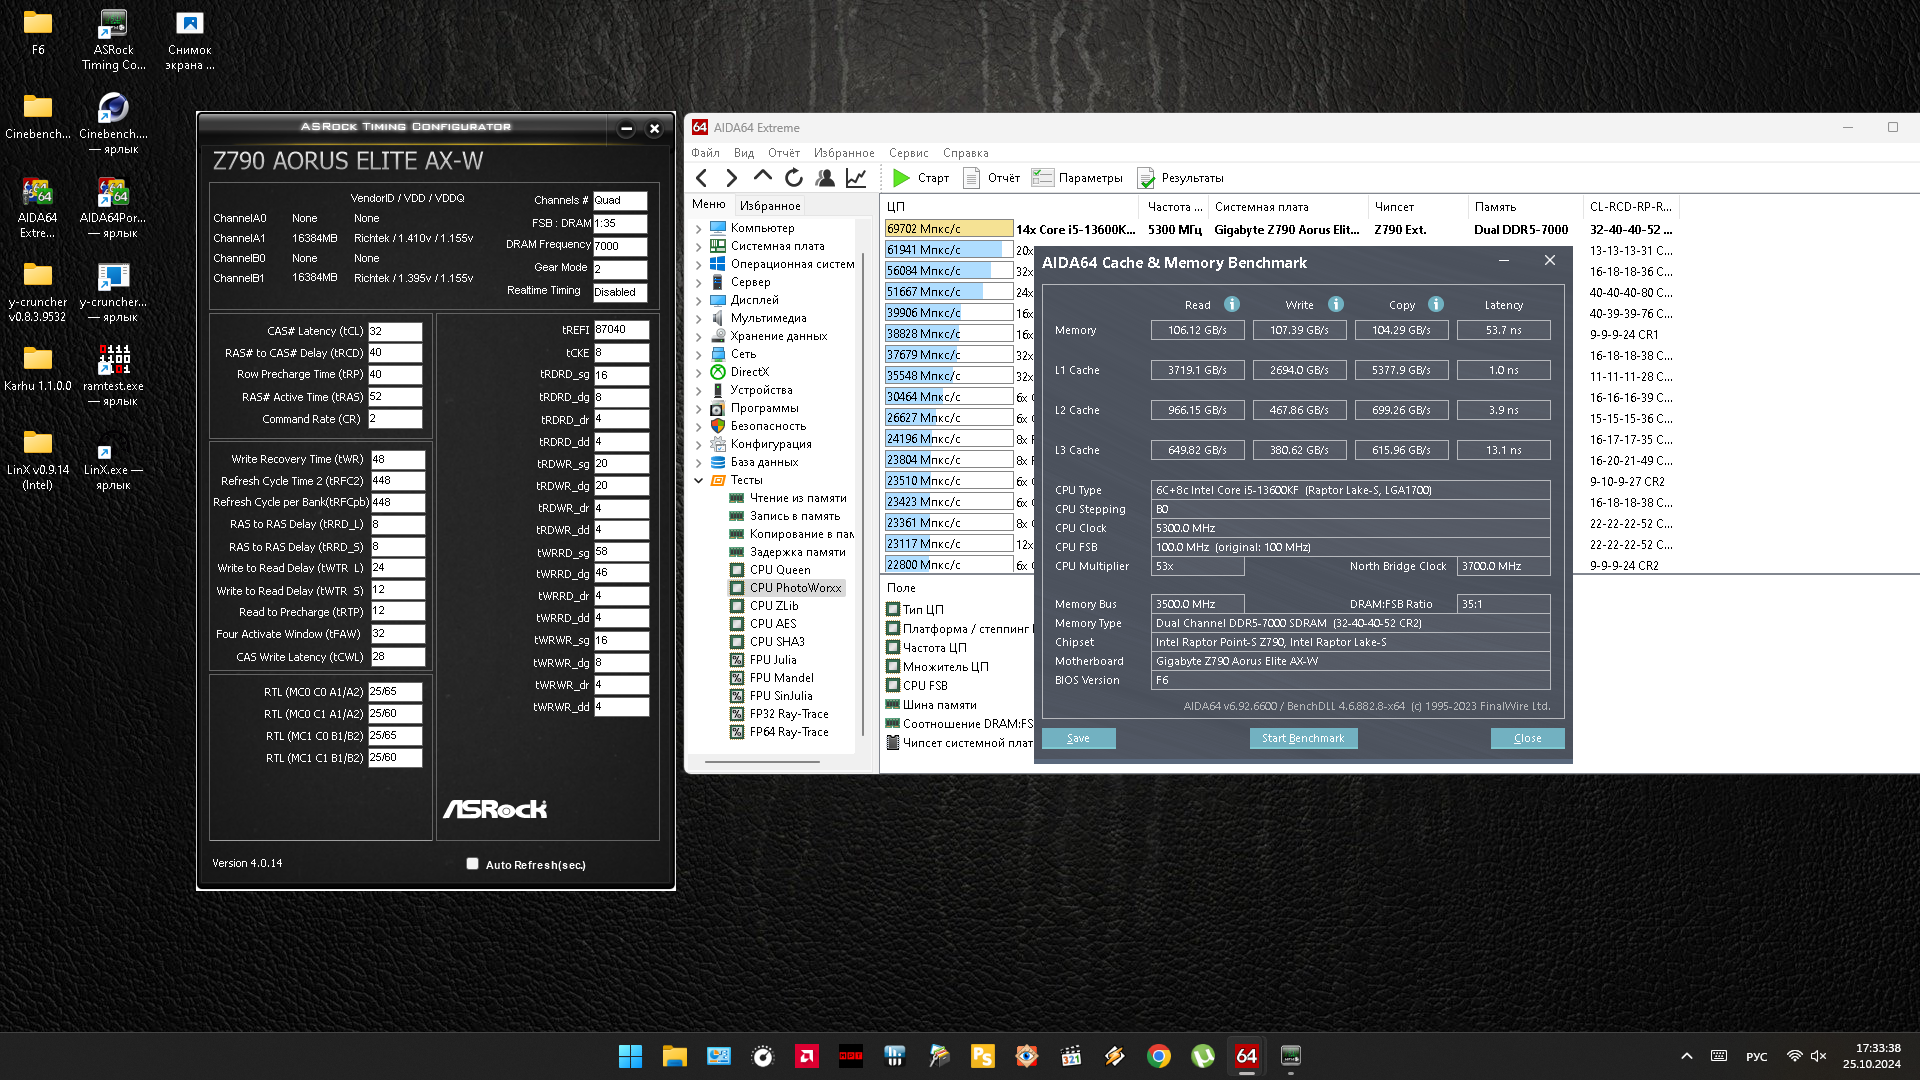Click the AIDA64 refresh toolbar icon

[x=794, y=178]
